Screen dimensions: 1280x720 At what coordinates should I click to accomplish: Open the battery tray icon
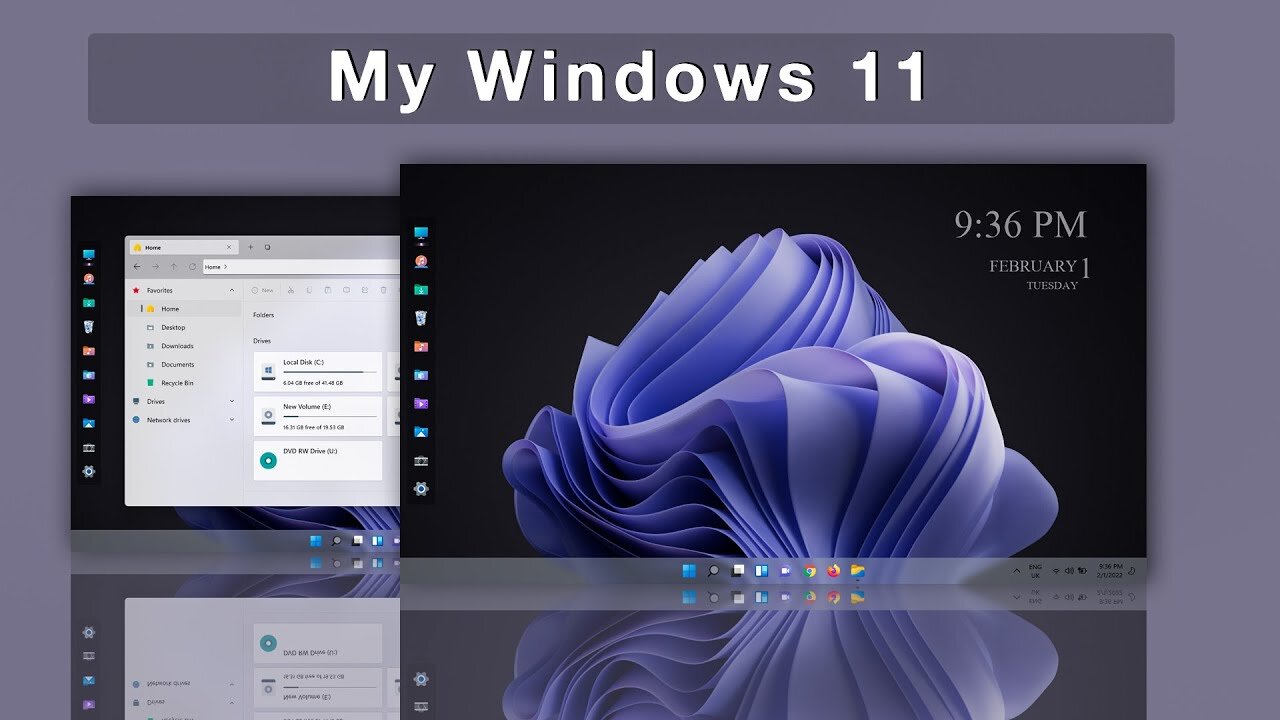click(1083, 571)
